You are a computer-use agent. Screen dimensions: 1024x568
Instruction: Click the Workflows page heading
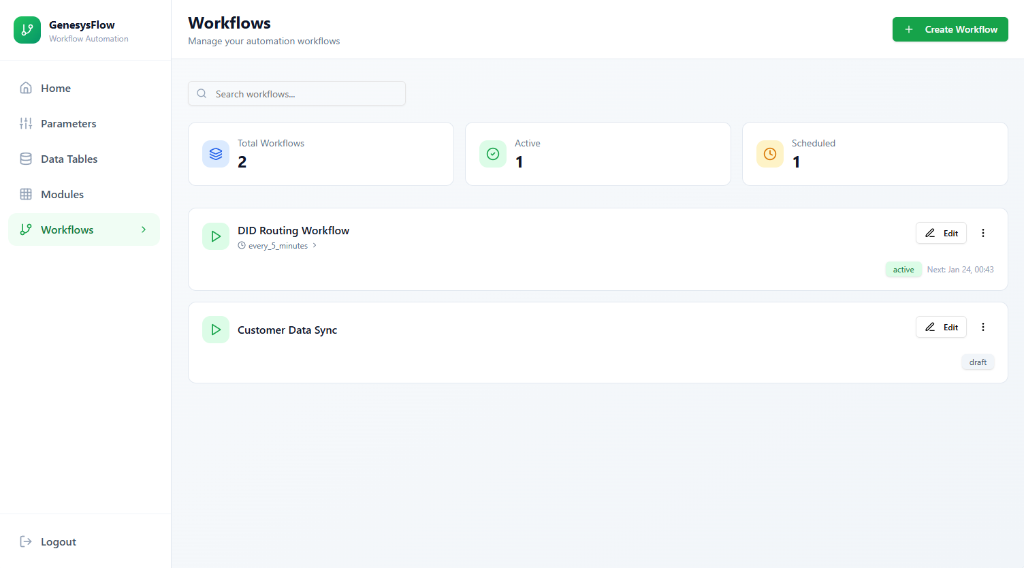229,23
